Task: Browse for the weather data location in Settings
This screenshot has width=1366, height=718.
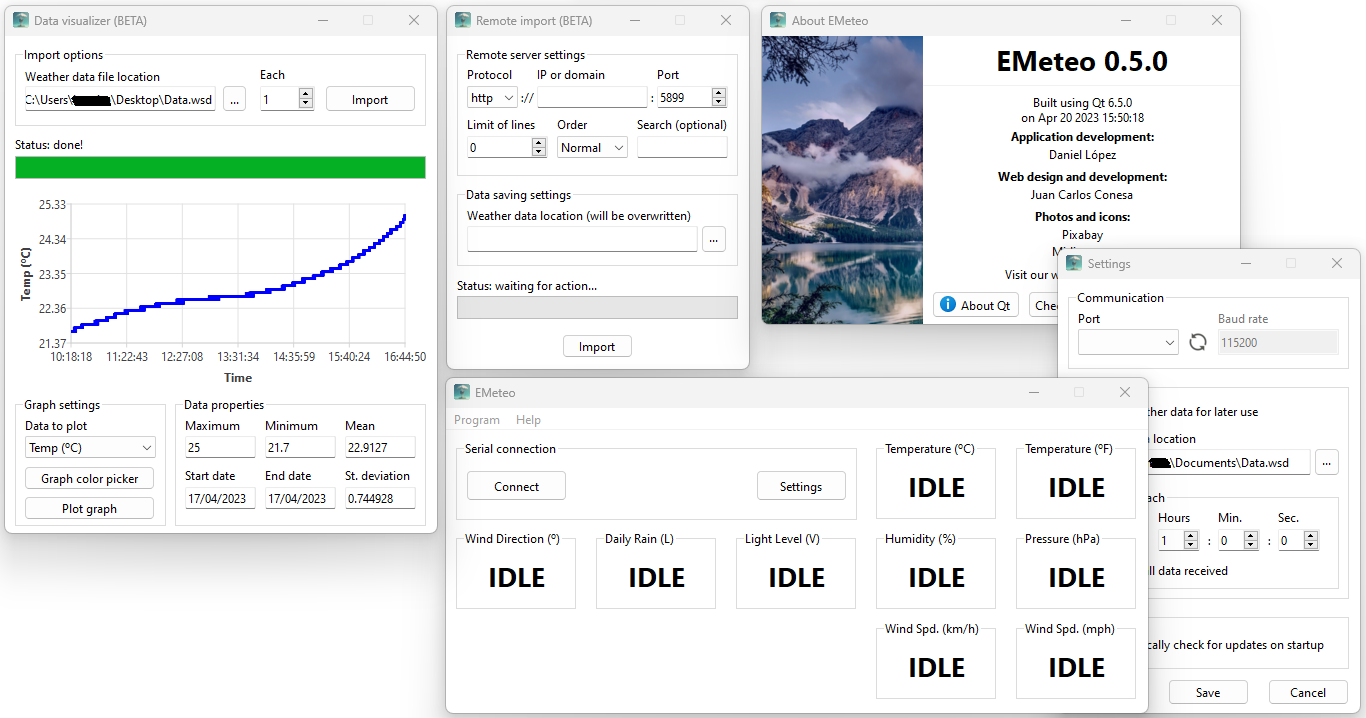Action: point(1326,462)
